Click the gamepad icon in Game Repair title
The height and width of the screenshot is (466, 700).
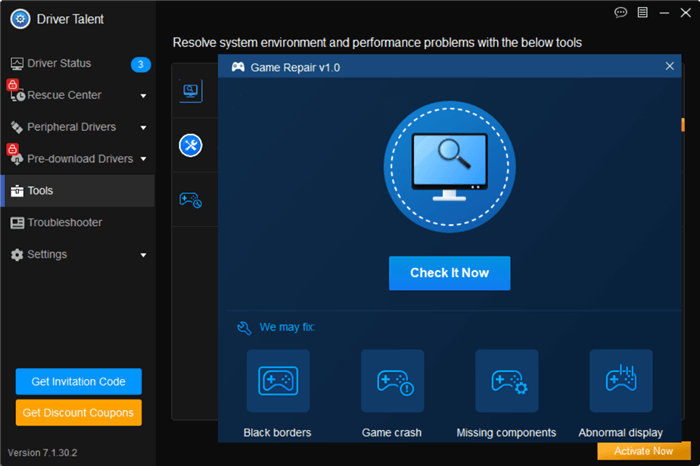pyautogui.click(x=238, y=67)
